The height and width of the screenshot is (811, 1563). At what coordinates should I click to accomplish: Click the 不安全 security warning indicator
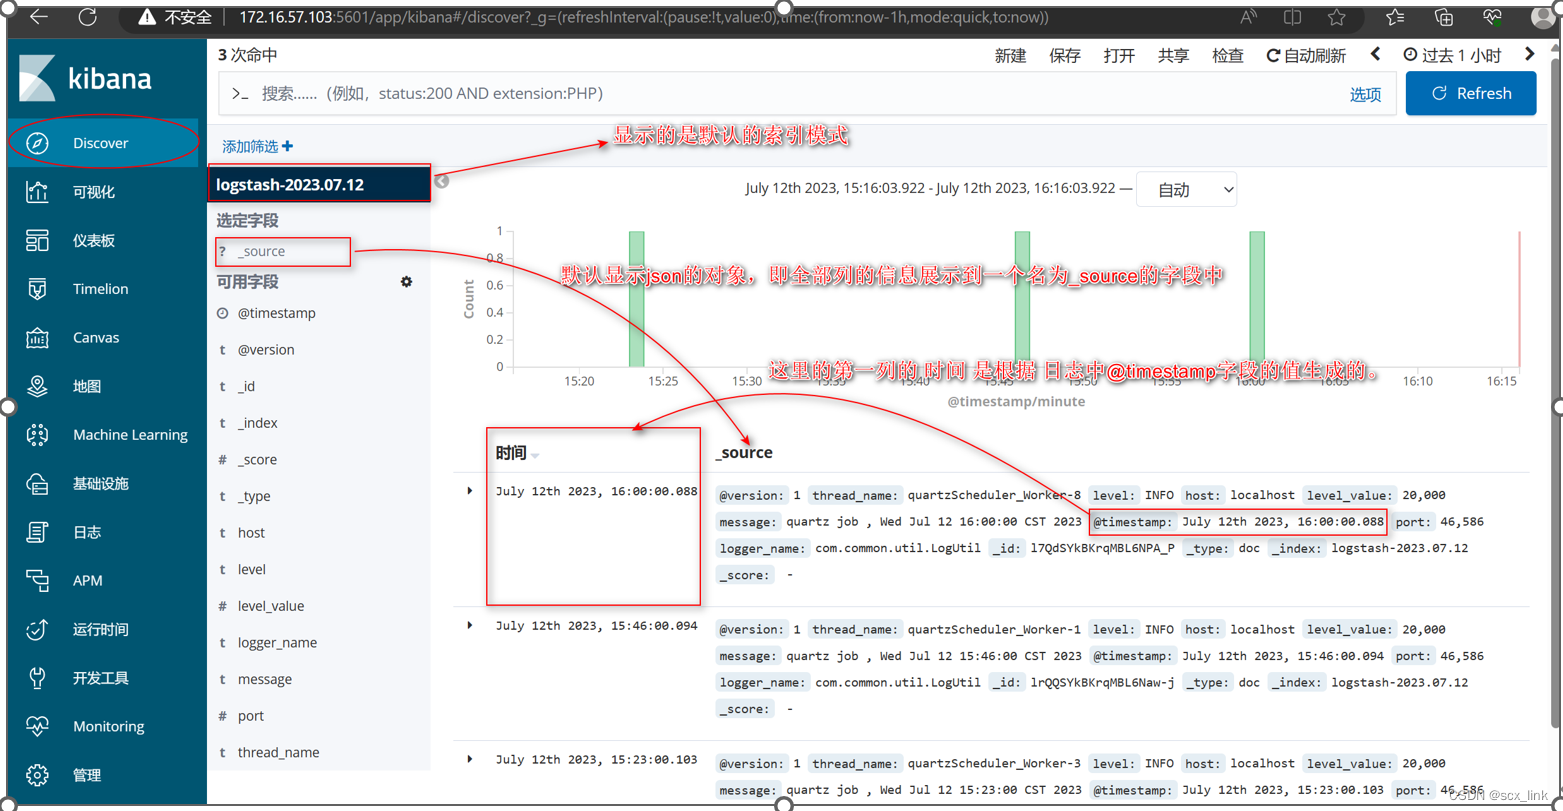[x=175, y=17]
